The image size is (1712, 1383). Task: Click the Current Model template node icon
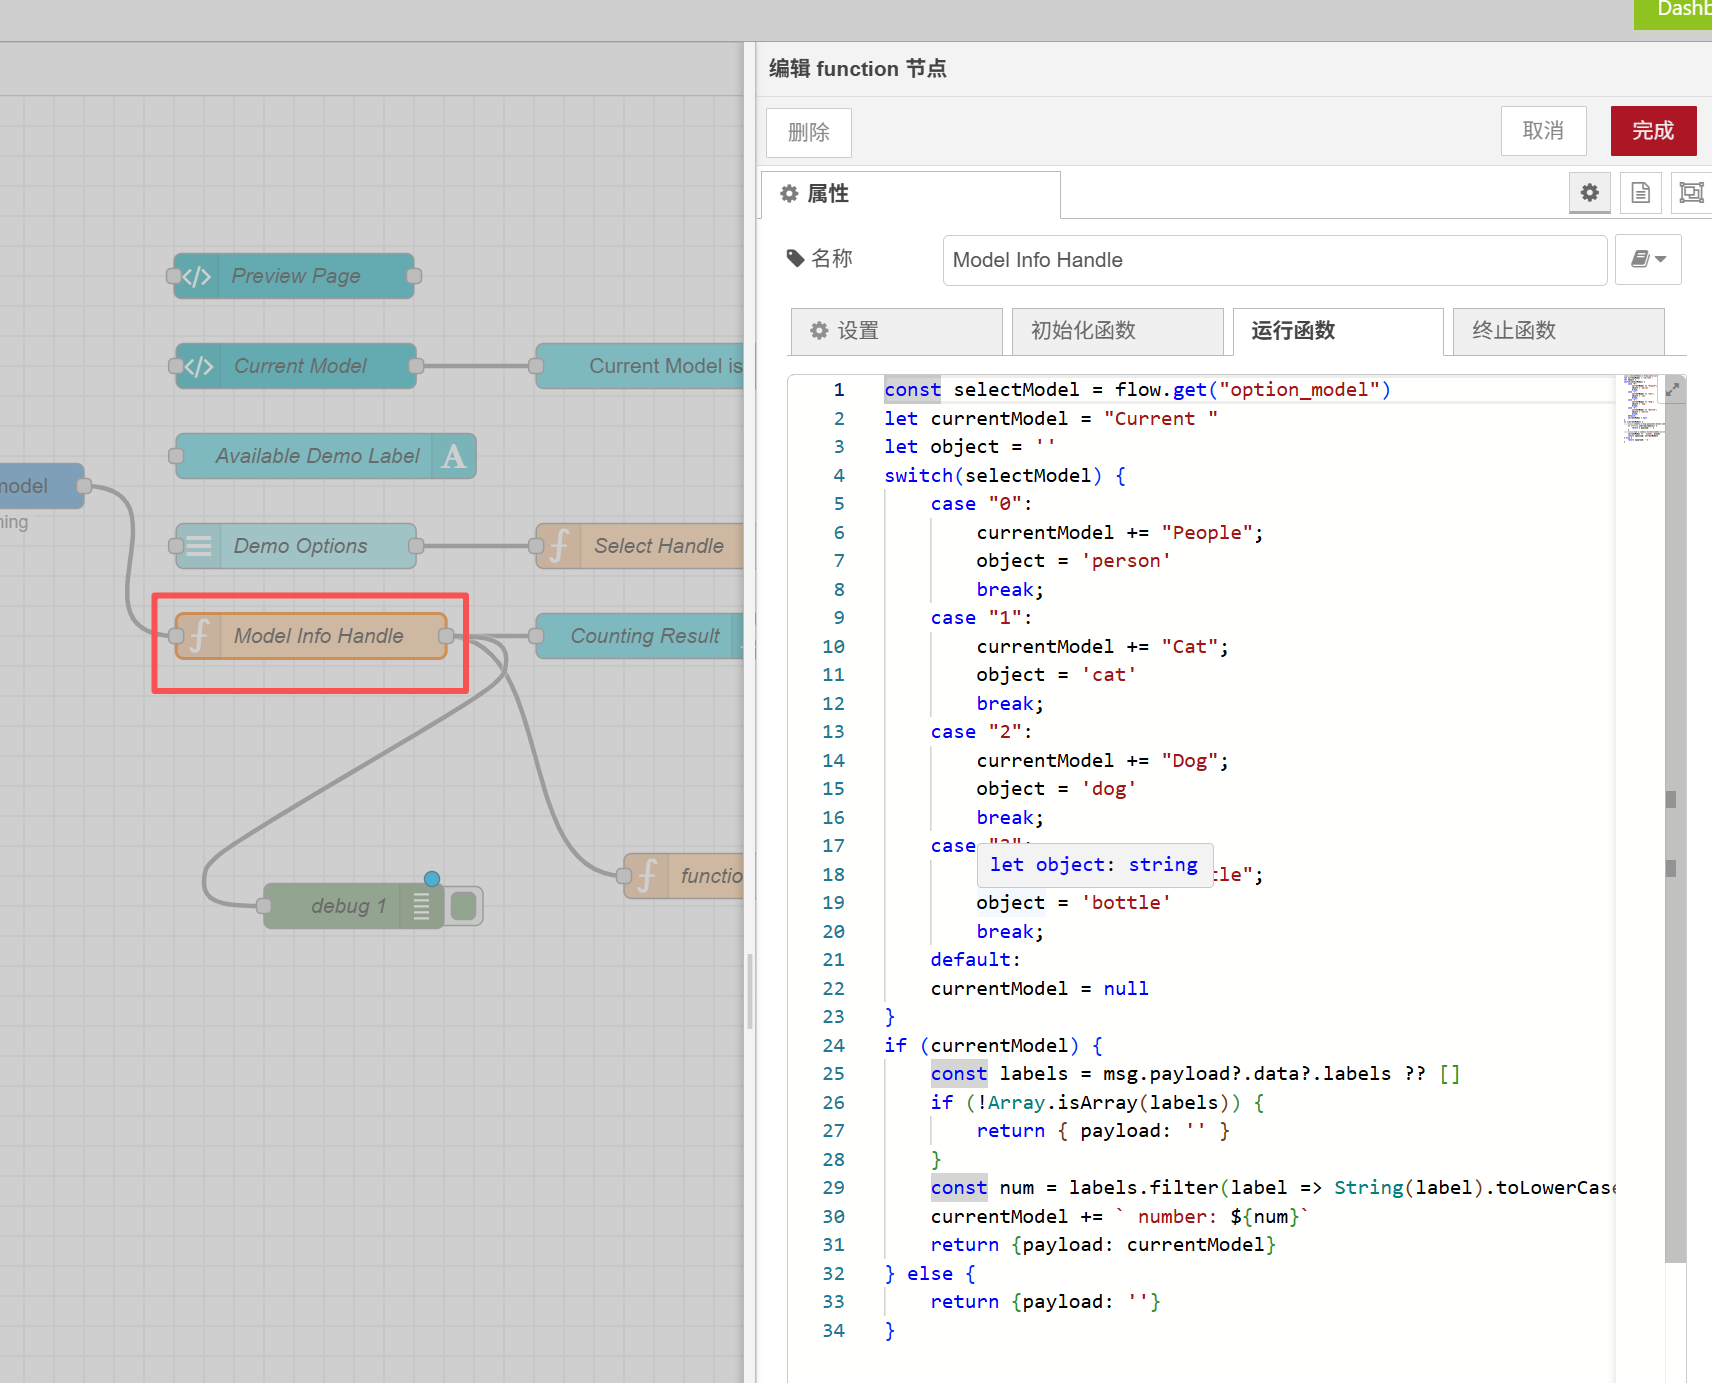(199, 366)
